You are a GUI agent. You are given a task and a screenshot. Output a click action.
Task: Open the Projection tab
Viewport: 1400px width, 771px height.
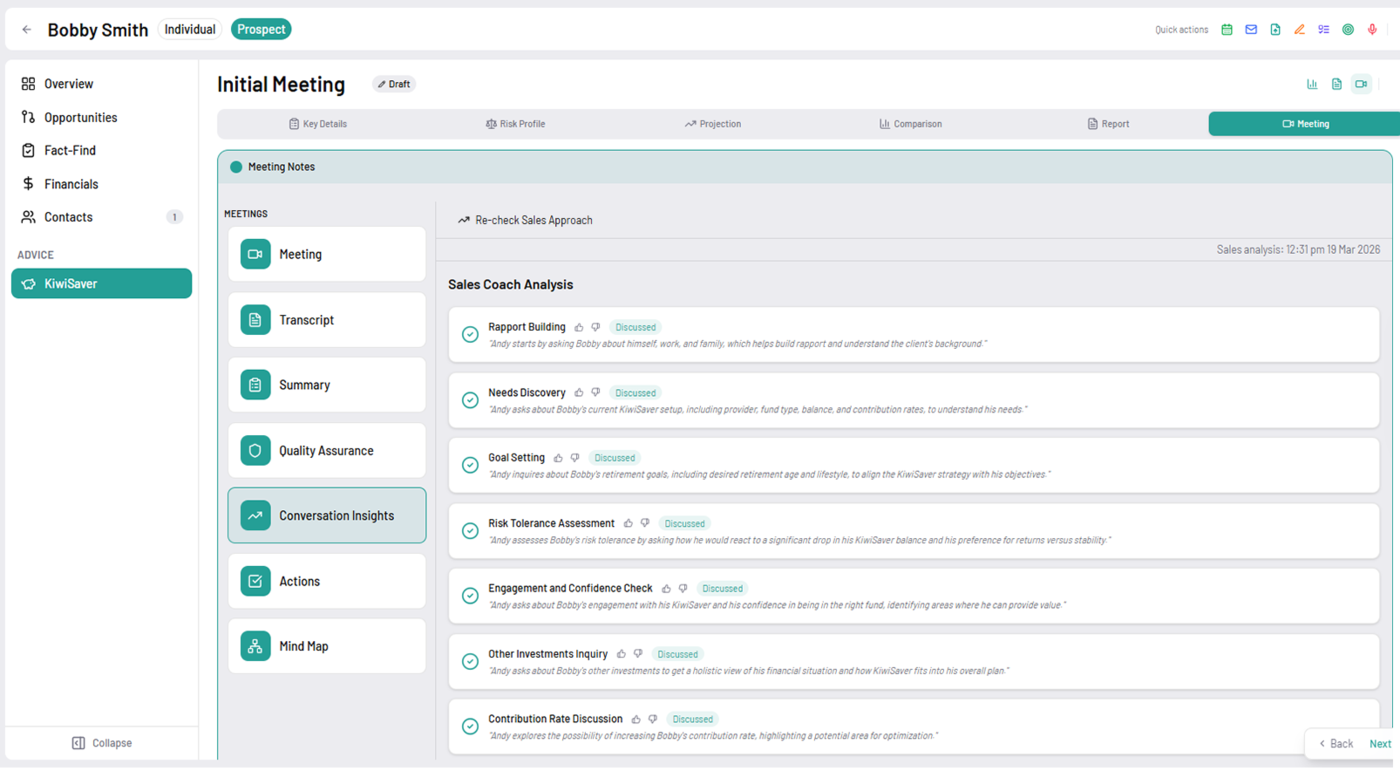[x=714, y=123]
